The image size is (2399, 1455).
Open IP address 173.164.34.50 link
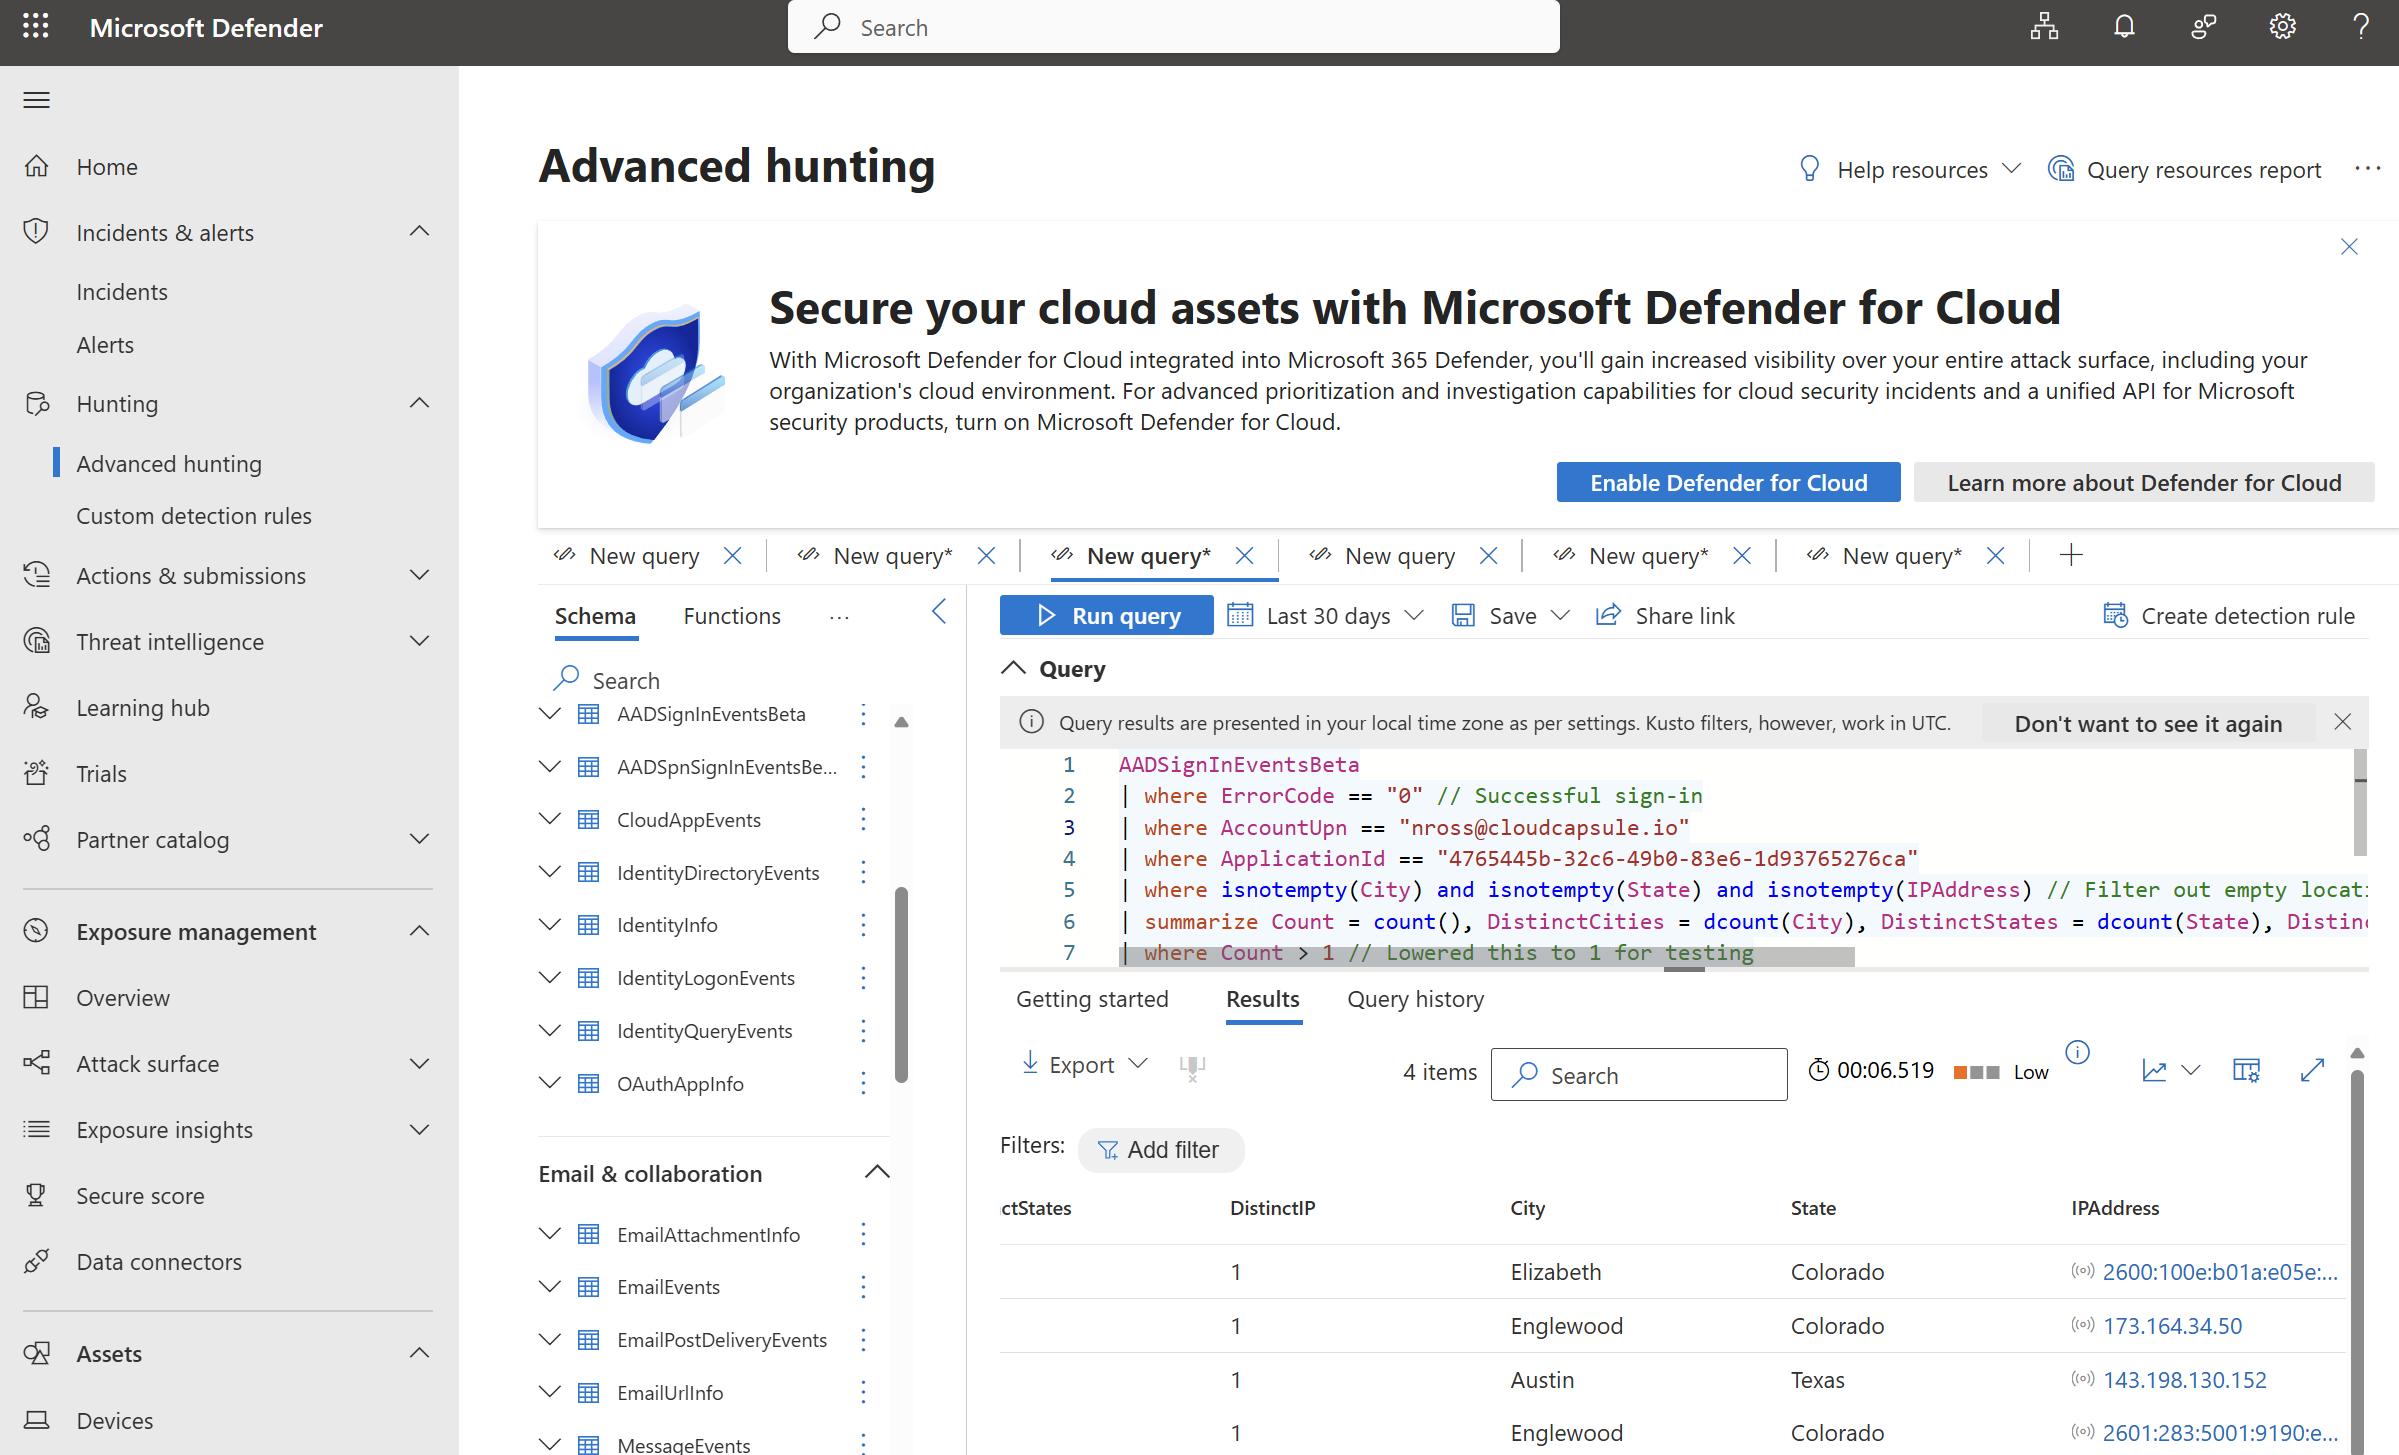(x=2172, y=1326)
